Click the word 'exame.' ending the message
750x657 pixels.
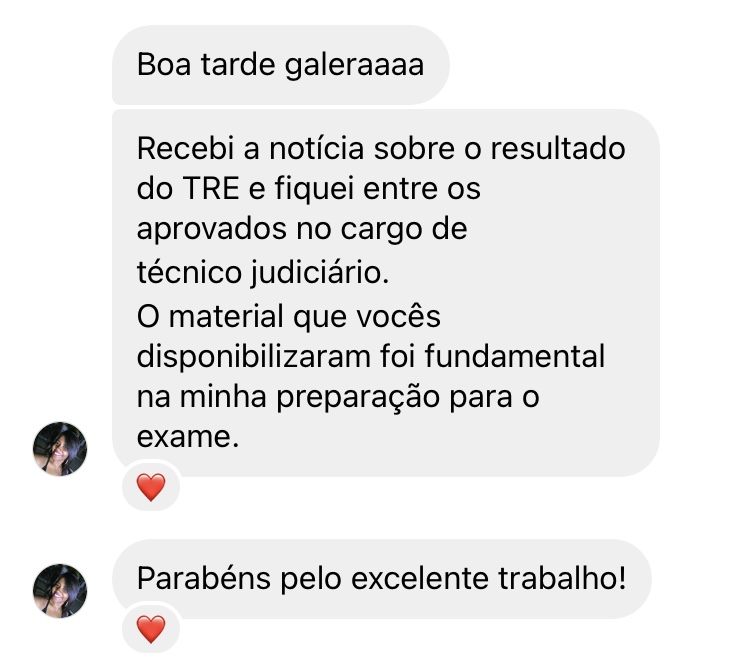coord(188,437)
